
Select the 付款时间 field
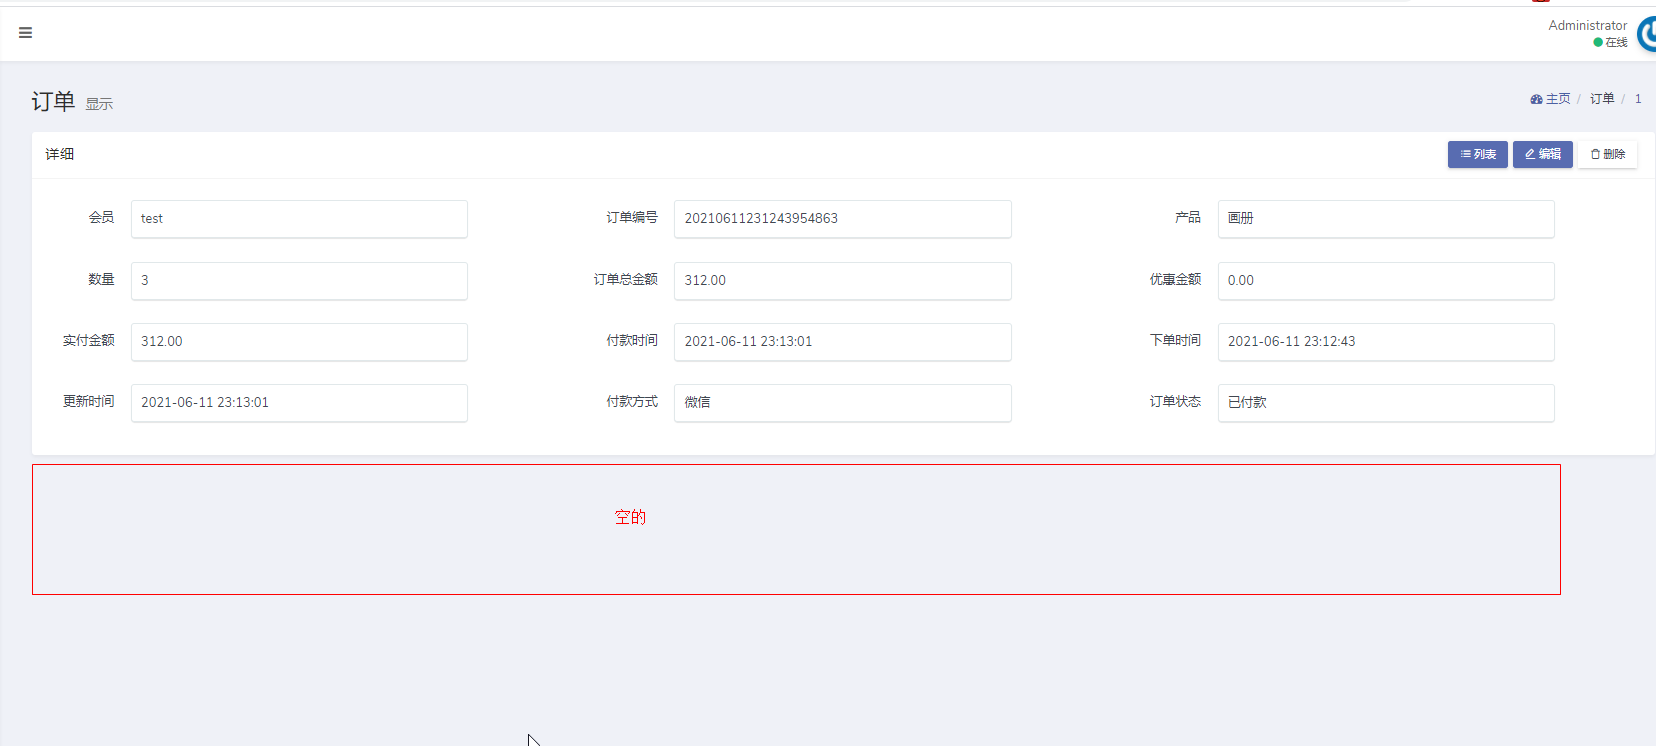(x=842, y=342)
